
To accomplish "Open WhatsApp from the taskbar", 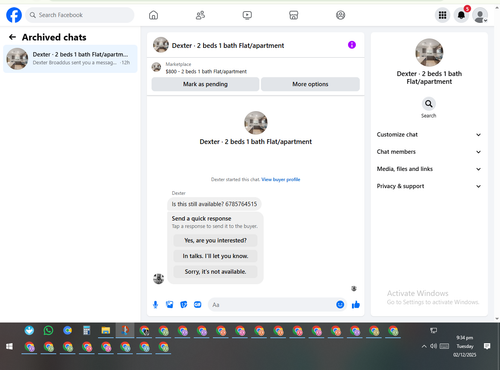I will click(x=48, y=330).
